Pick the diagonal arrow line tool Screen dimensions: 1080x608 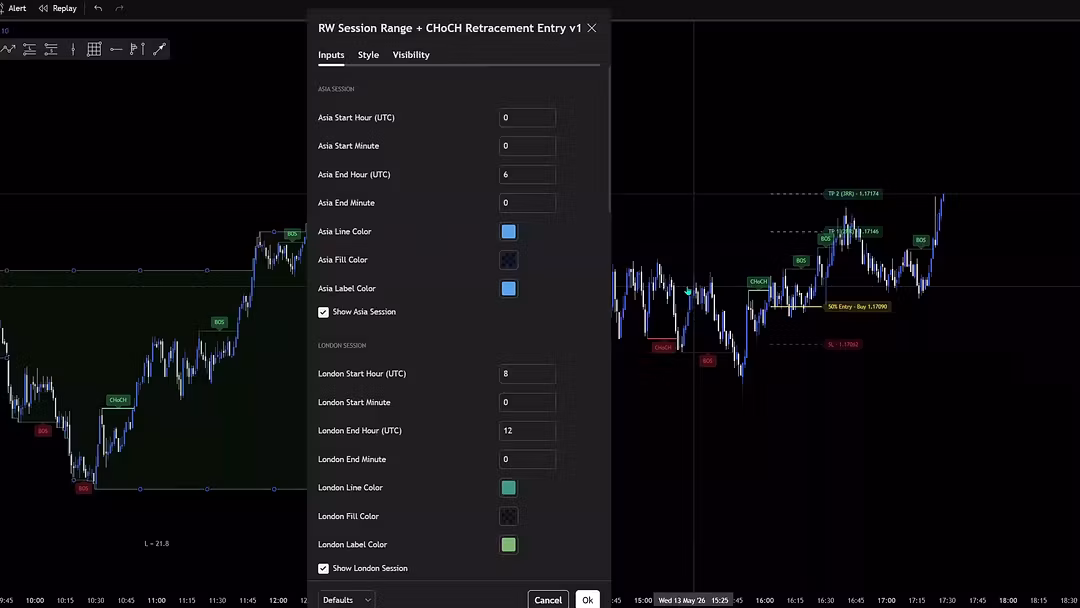pos(159,49)
